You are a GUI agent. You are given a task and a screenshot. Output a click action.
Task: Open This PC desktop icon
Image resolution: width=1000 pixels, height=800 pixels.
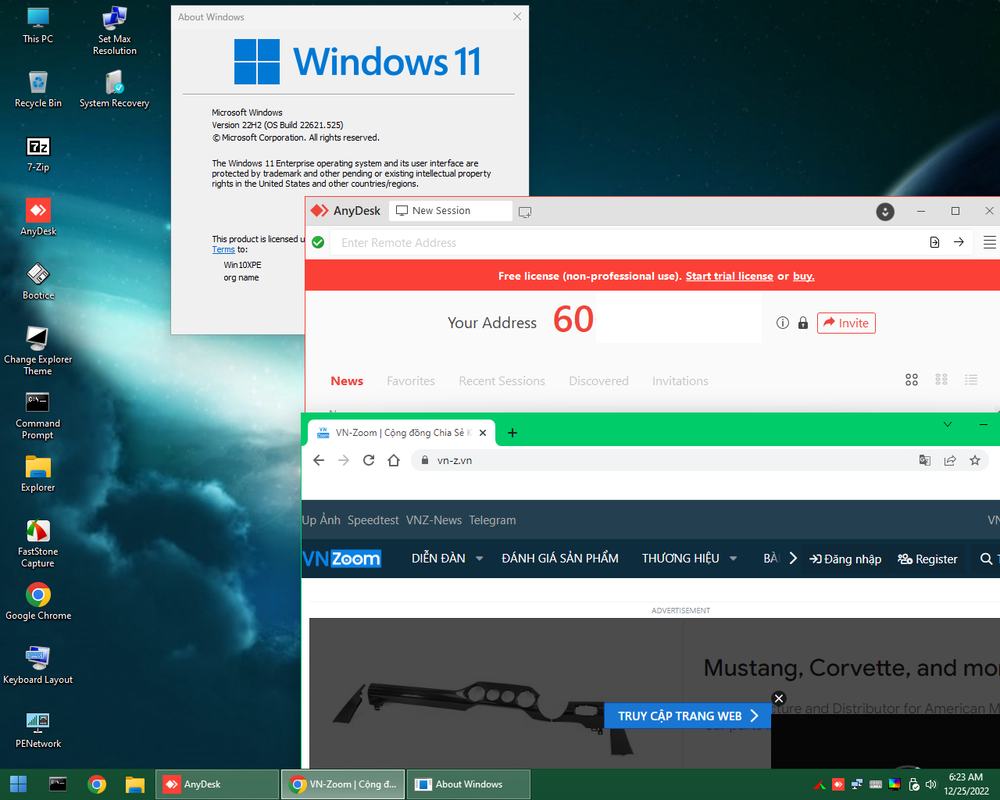point(38,25)
